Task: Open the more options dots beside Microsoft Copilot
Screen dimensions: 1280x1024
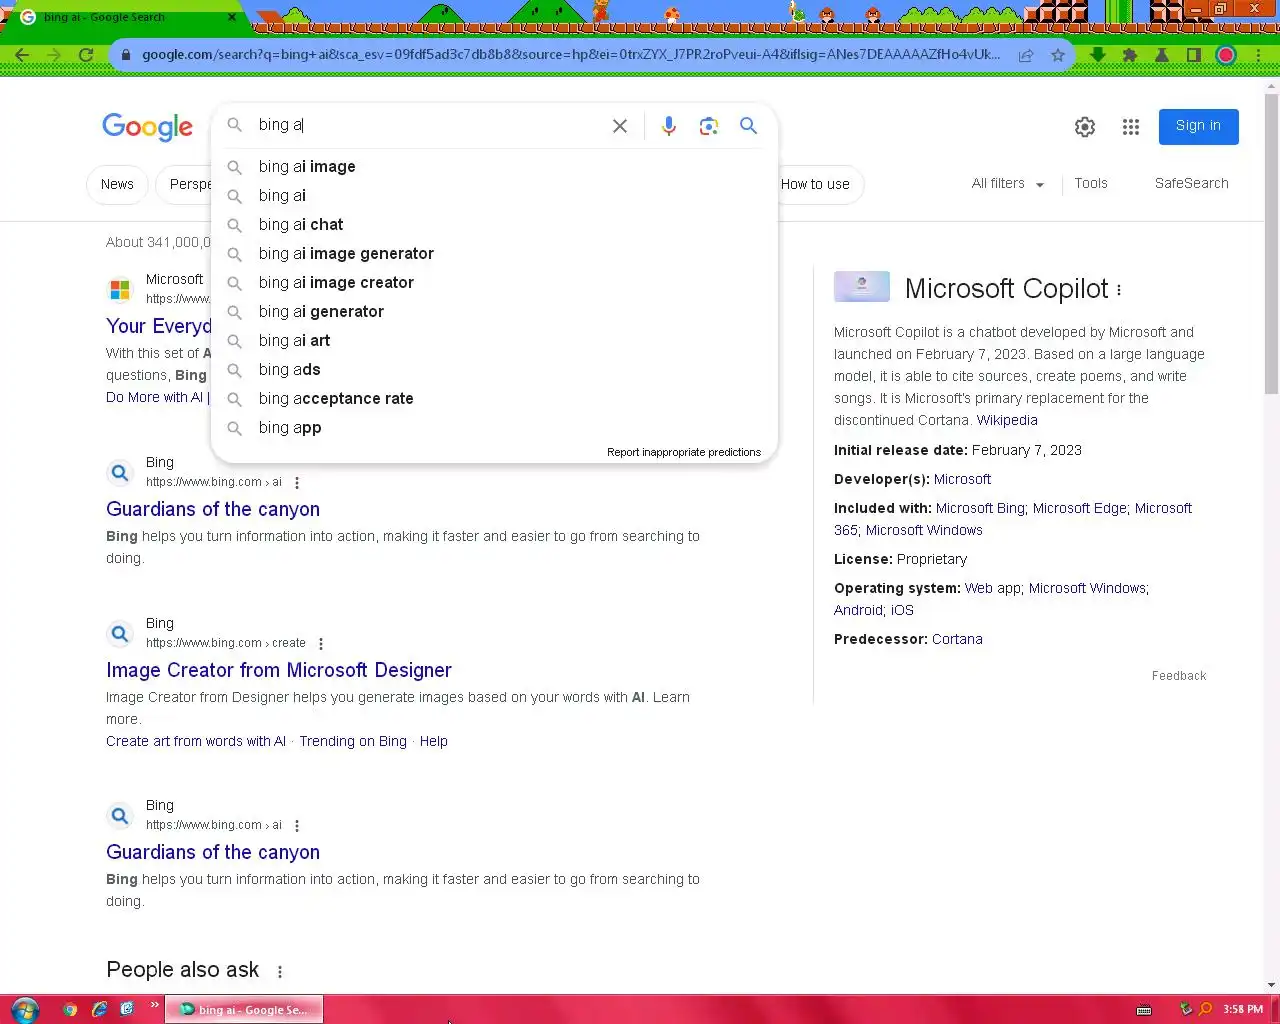Action: click(x=1119, y=290)
